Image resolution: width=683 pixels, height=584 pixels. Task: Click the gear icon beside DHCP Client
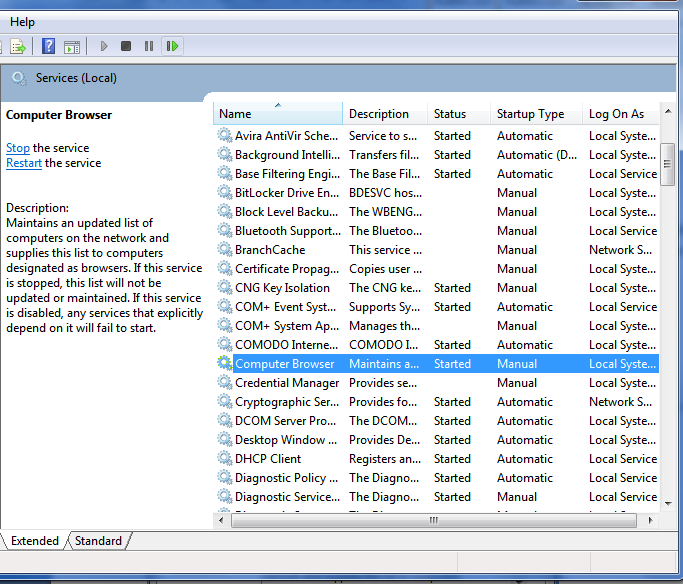(x=225, y=459)
